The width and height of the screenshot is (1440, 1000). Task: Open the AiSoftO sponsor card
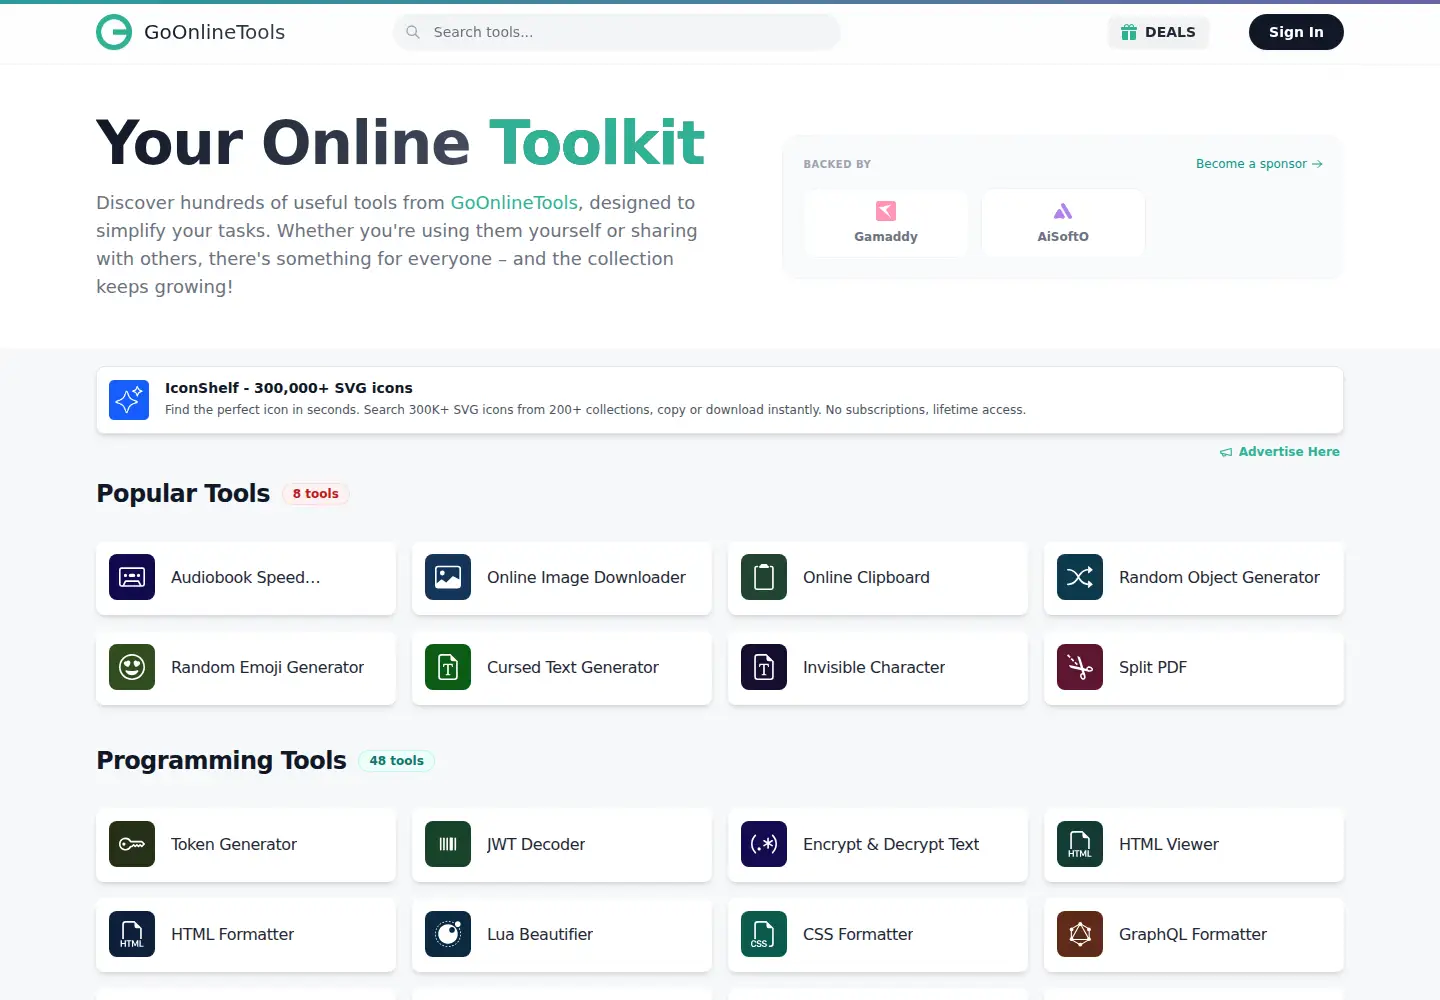coord(1063,223)
